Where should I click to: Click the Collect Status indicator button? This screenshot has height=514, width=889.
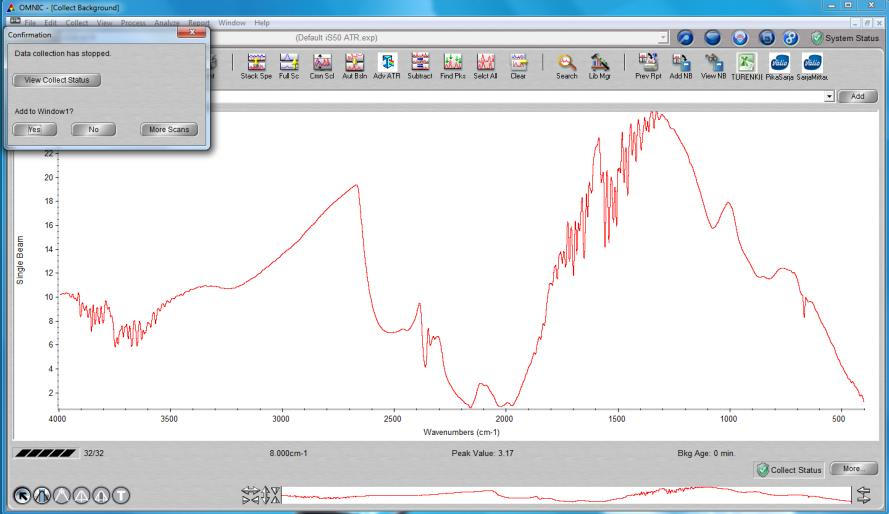[789, 470]
